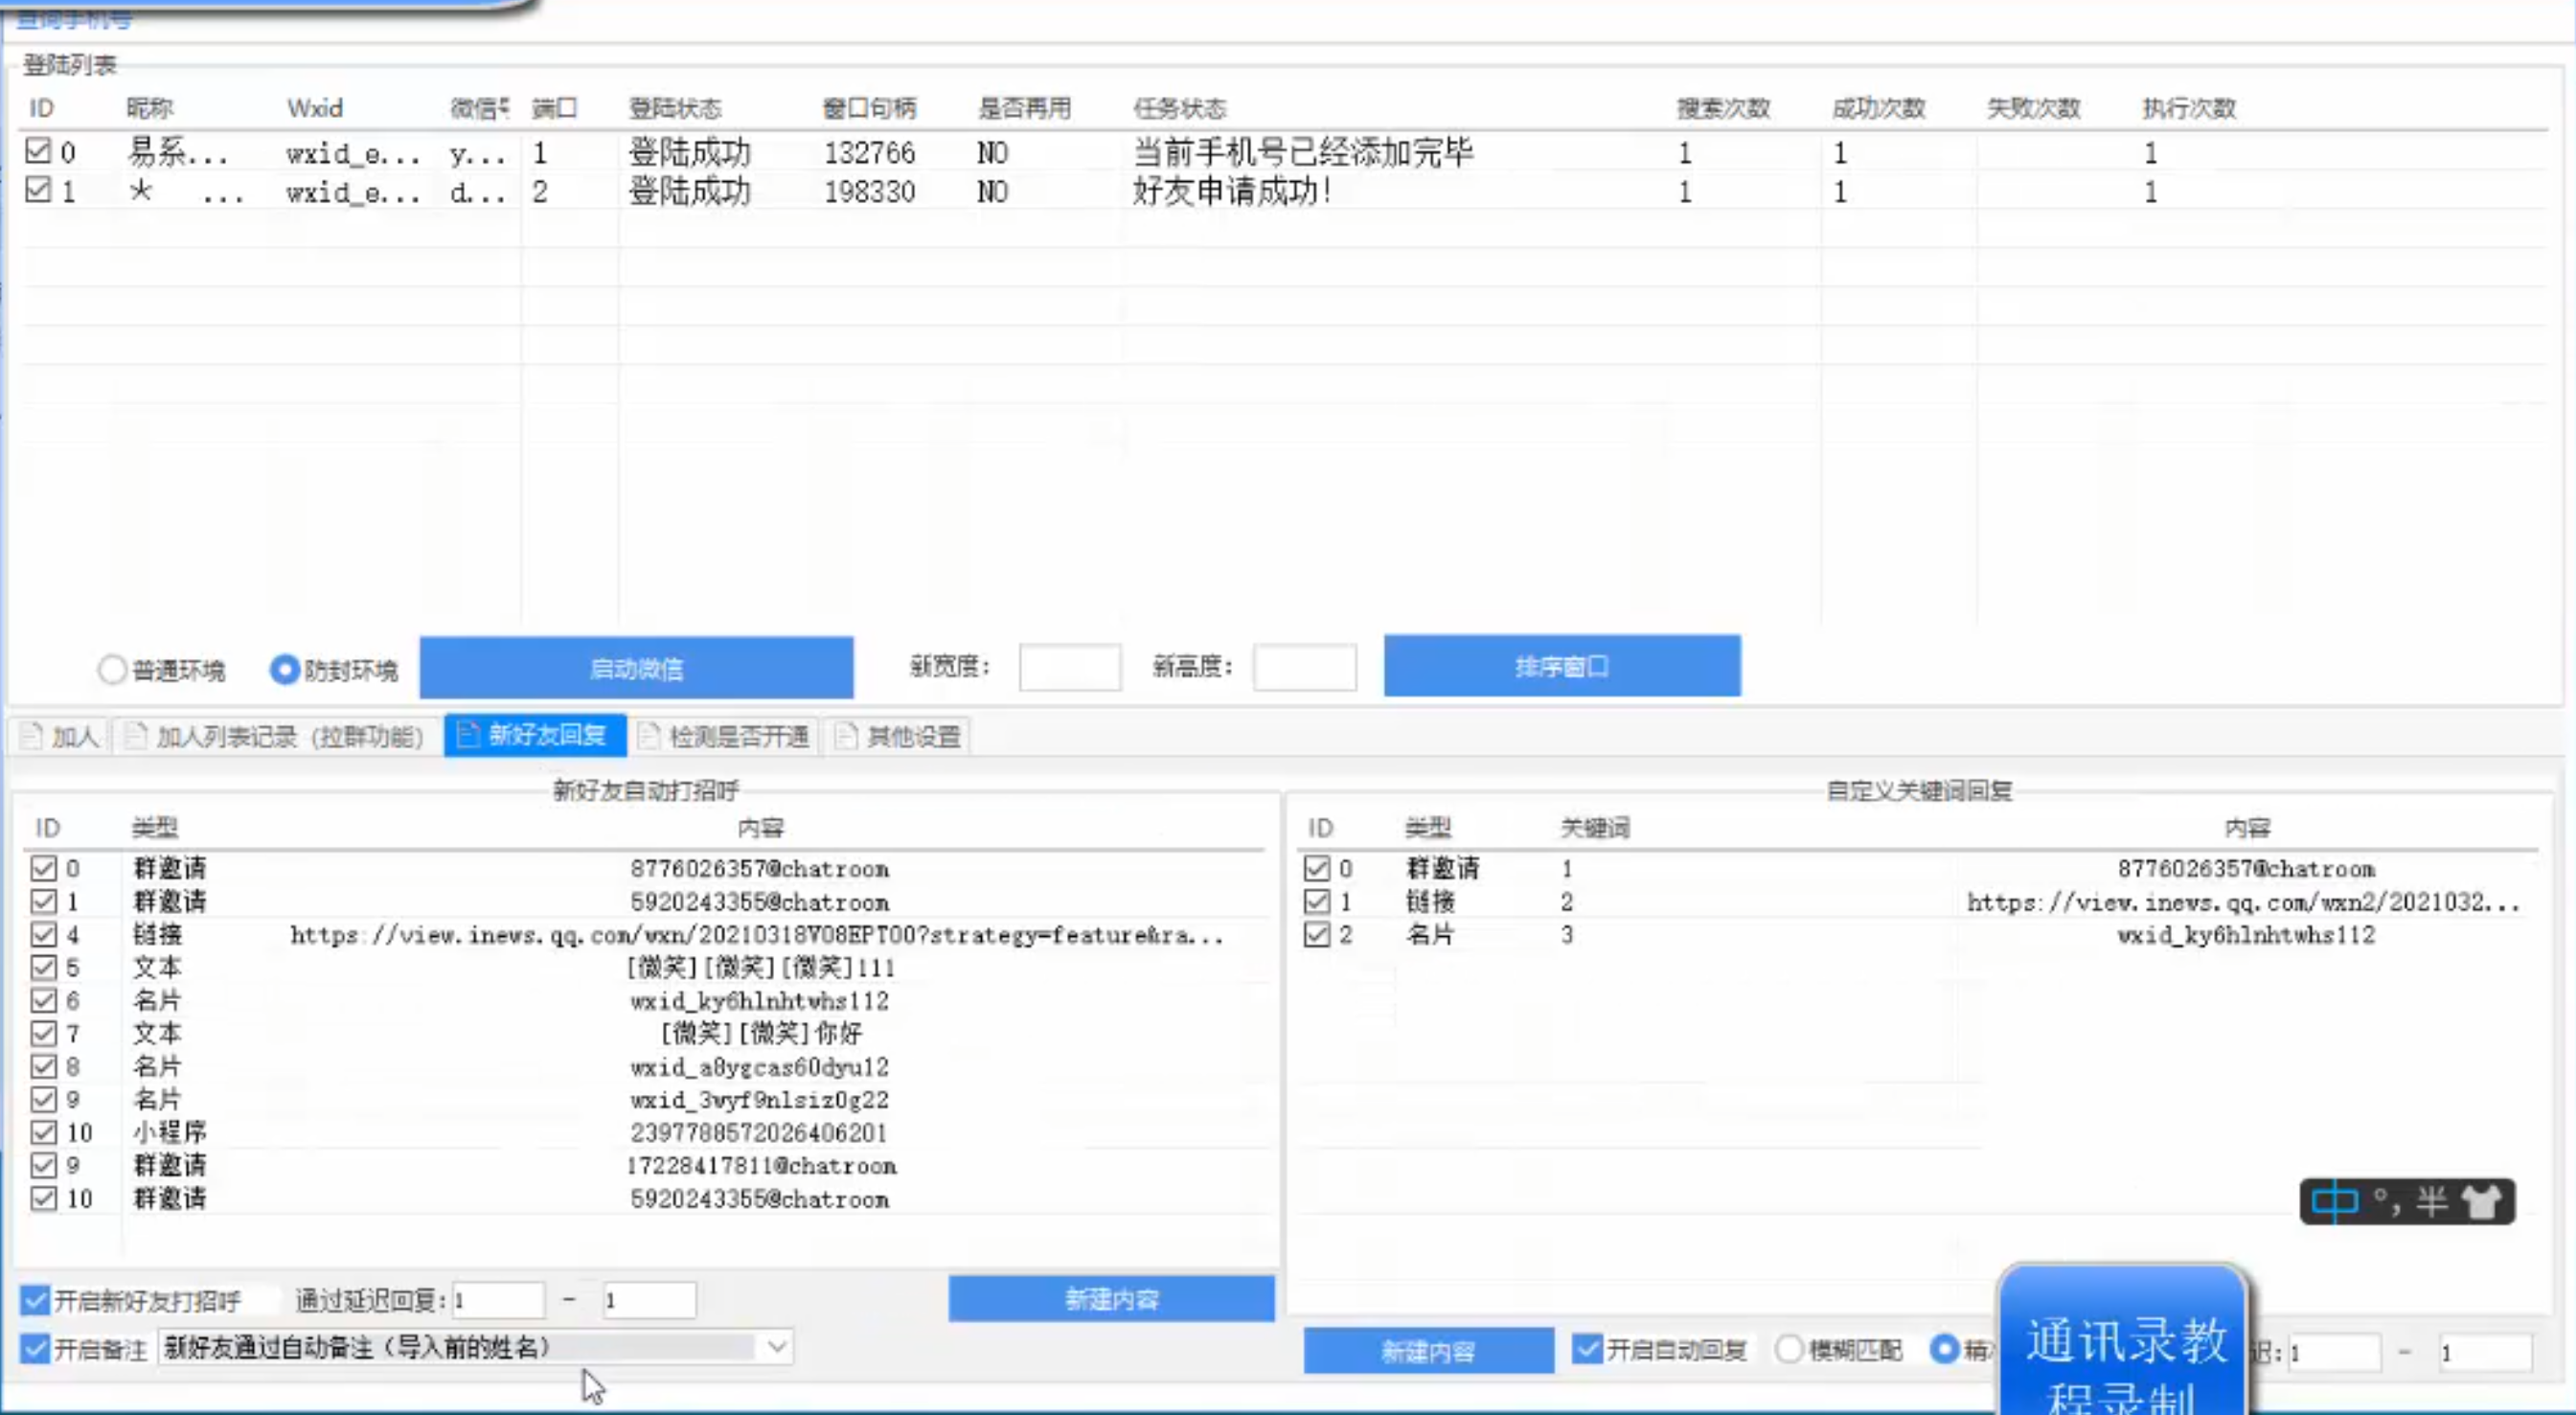
Task: Switch to 其他设置 tab
Action: coord(898,737)
